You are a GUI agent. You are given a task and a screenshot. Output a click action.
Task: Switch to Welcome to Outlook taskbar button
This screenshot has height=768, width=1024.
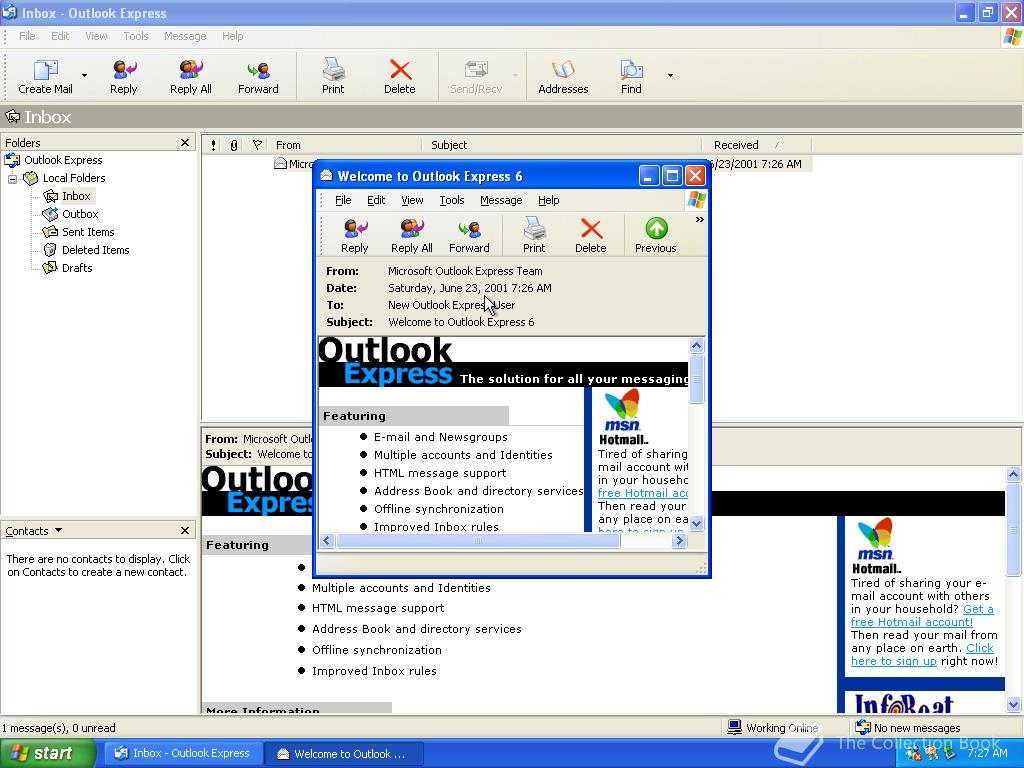(344, 754)
